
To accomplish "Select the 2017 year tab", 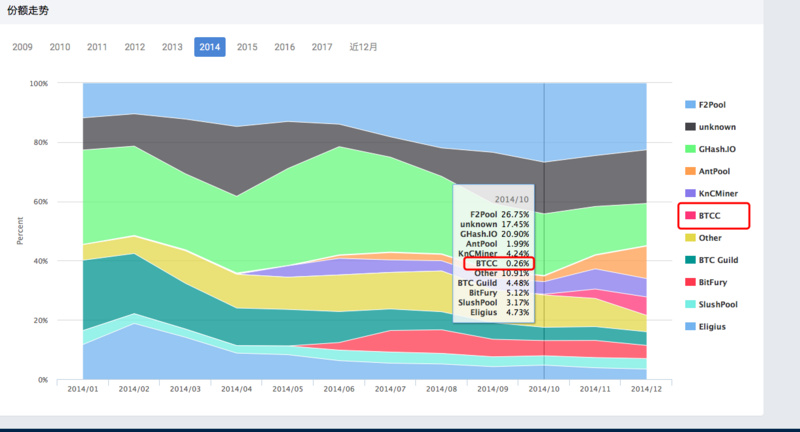I will pyautogui.click(x=322, y=47).
